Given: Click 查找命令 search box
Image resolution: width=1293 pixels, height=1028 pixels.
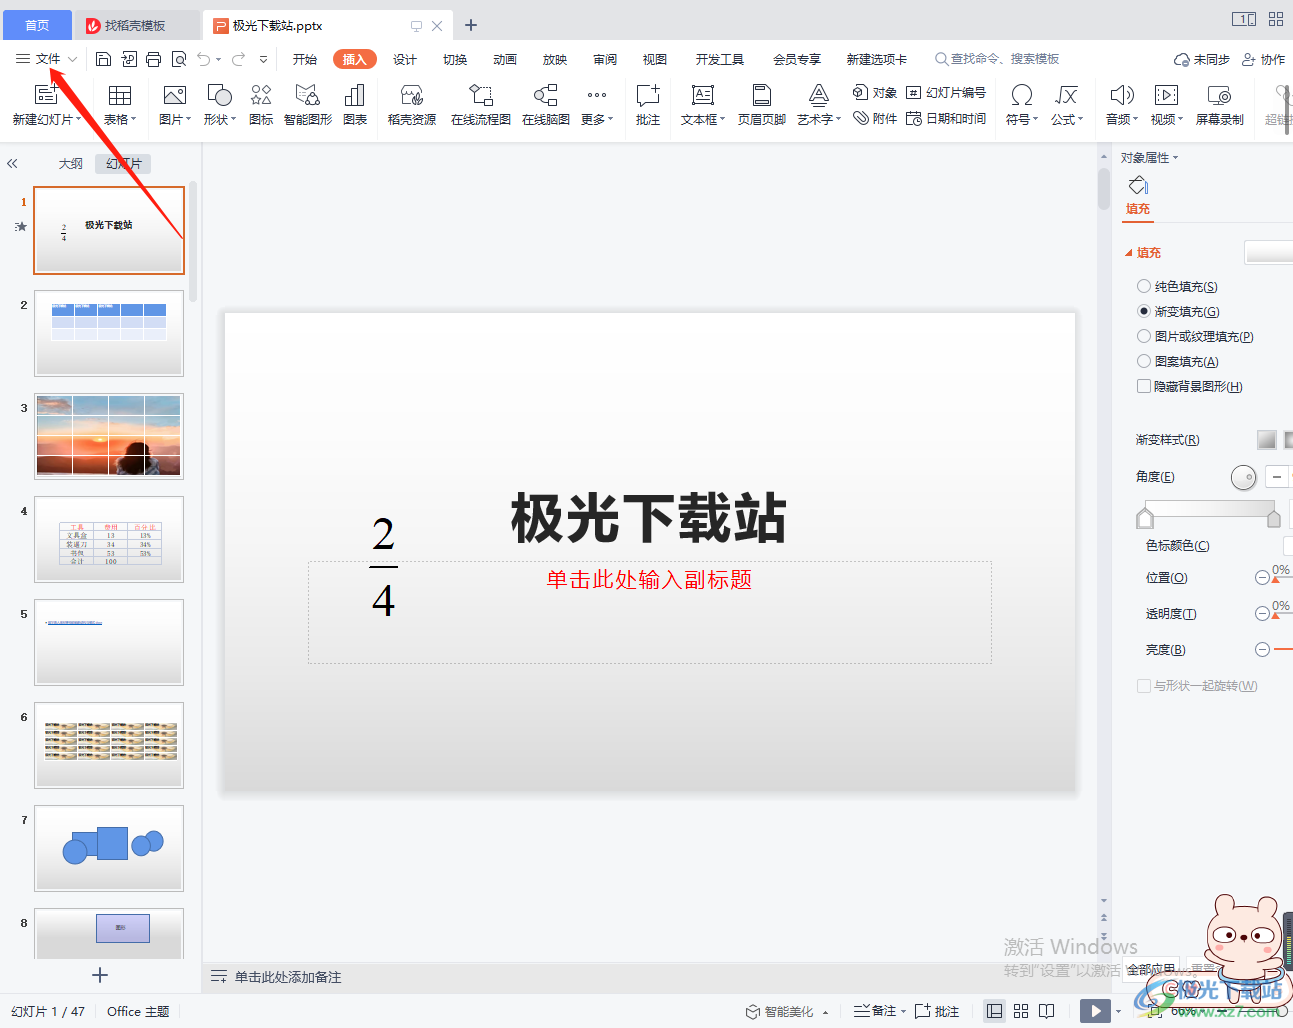Looking at the screenshot, I should pyautogui.click(x=998, y=59).
